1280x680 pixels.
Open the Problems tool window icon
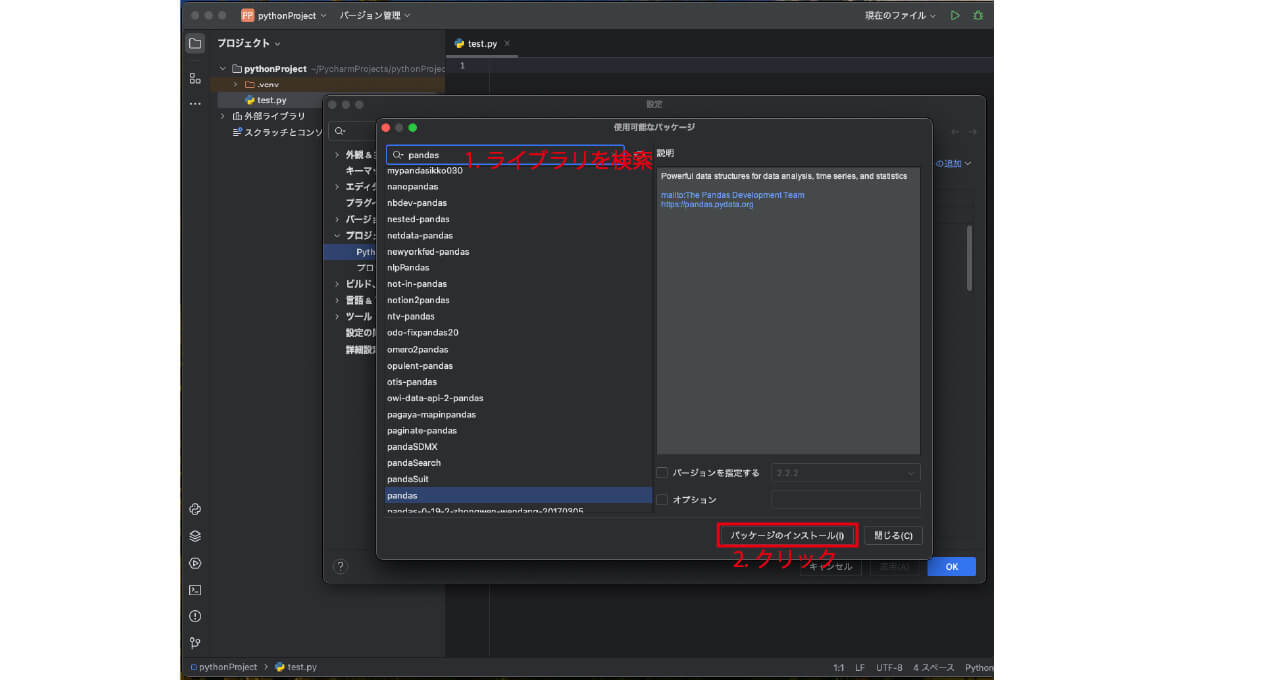click(x=195, y=616)
